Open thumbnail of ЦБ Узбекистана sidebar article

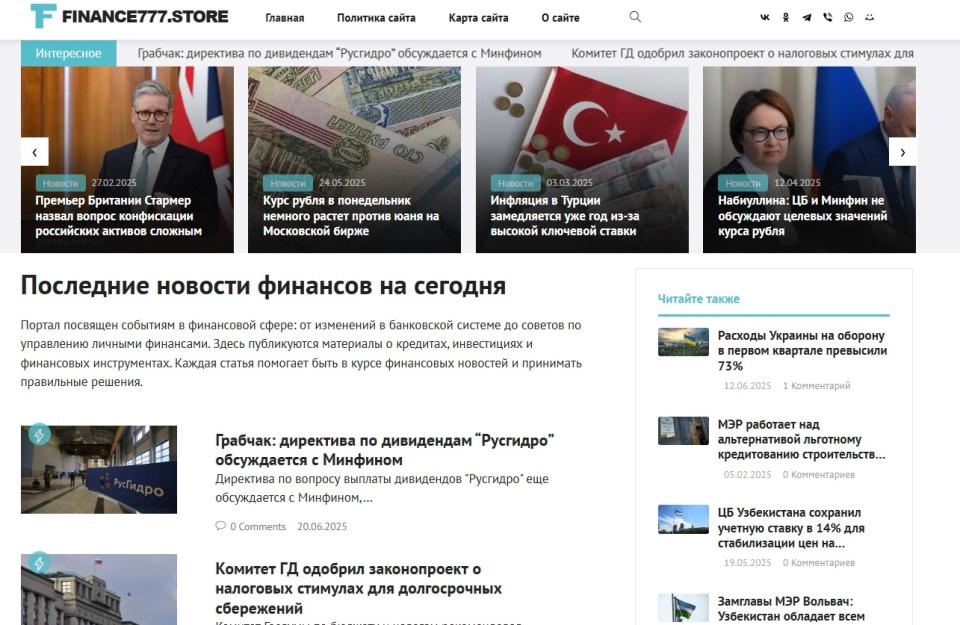pyautogui.click(x=683, y=519)
